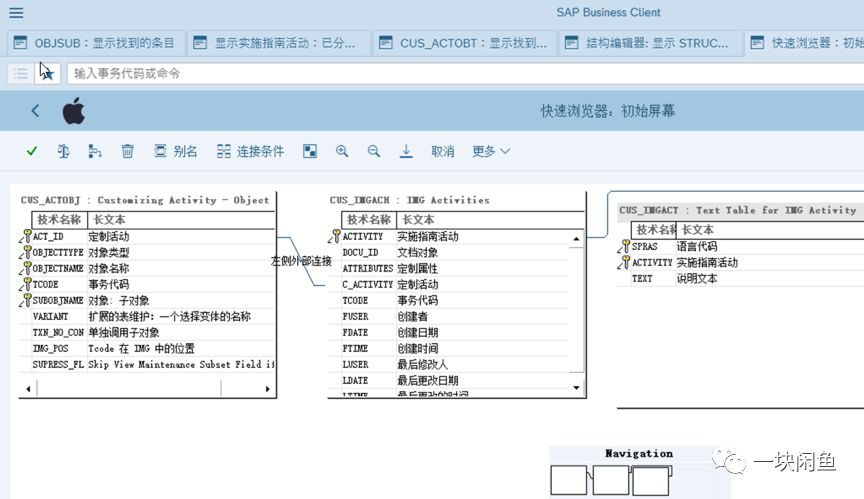
Task: Select the DOCU_ID field row
Action: pyautogui.click(x=448, y=252)
